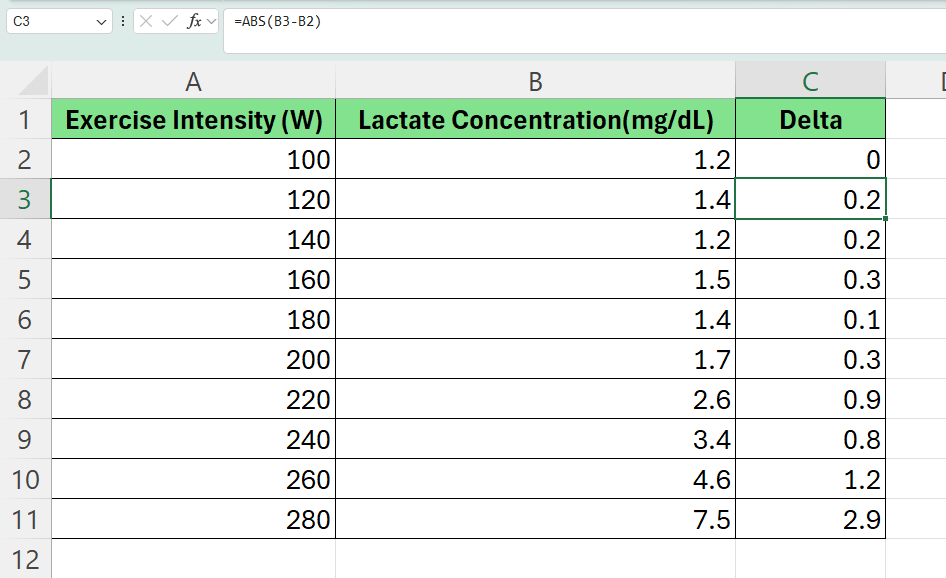Click the Select All corner triangle
Image resolution: width=946 pixels, height=578 pixels.
pyautogui.click(x=34, y=81)
